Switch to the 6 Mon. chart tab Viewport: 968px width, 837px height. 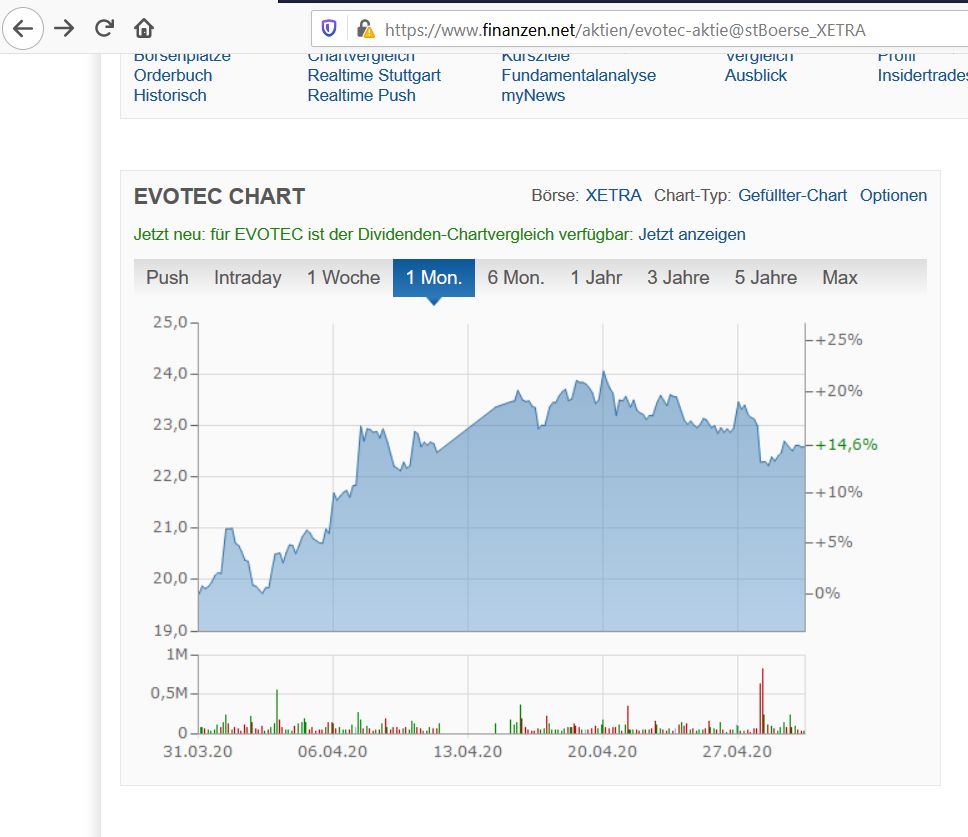516,278
